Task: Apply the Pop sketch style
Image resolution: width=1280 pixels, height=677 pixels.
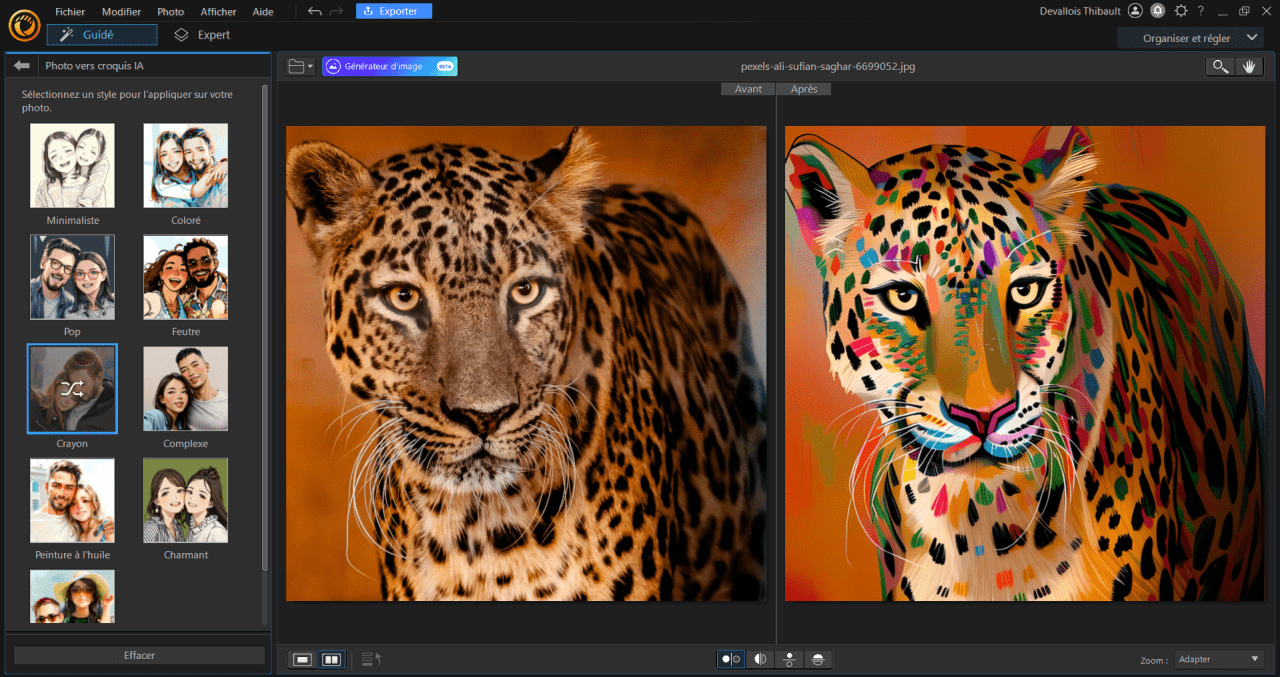Action: (72, 277)
